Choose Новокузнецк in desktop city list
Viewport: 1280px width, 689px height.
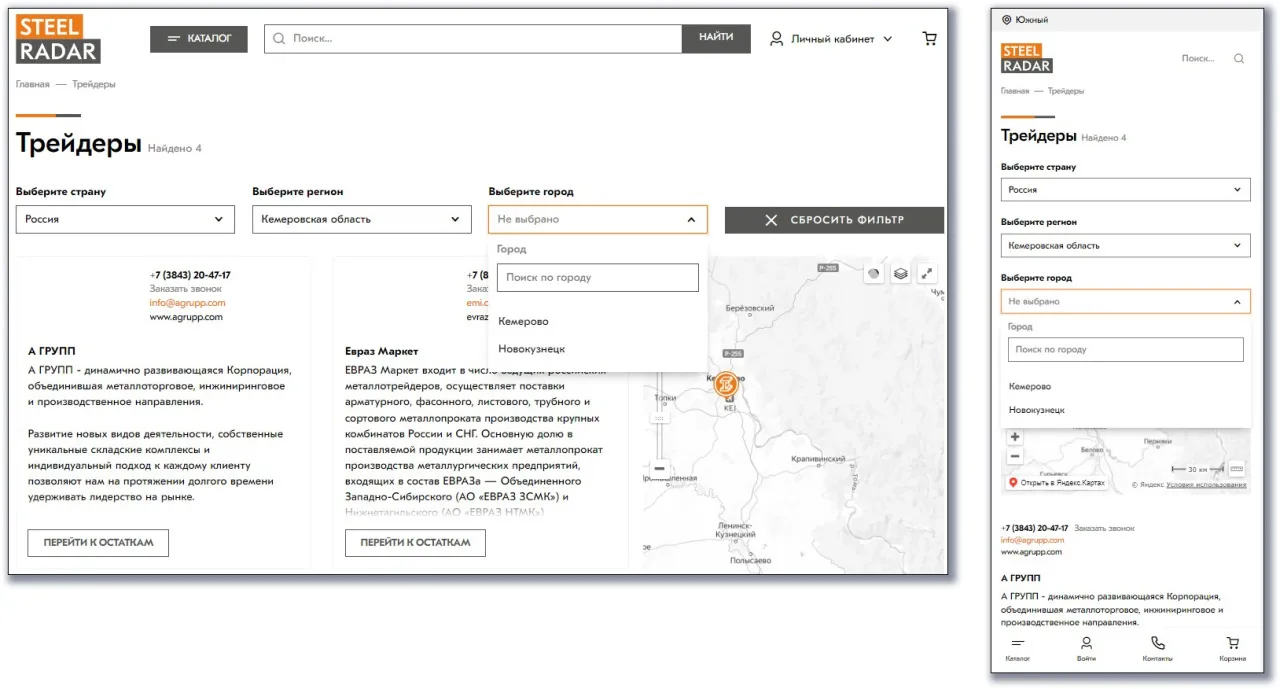click(531, 349)
